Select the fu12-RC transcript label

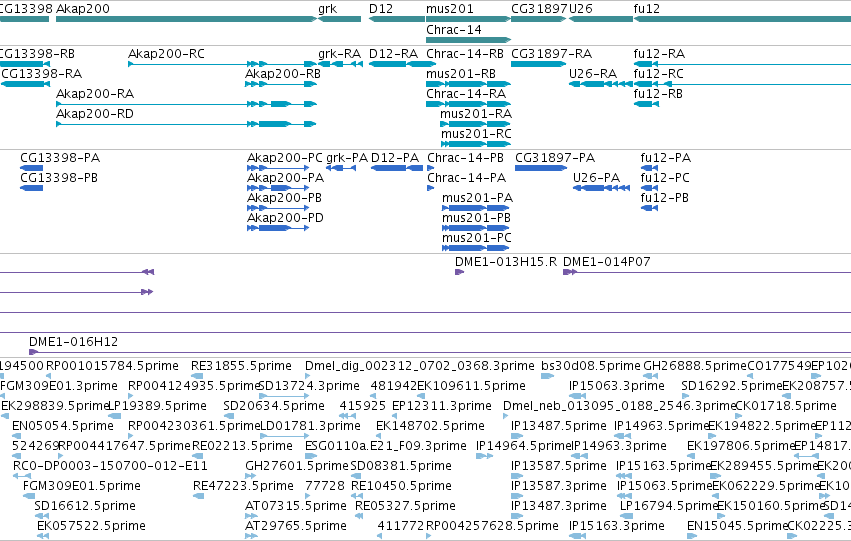tap(659, 74)
